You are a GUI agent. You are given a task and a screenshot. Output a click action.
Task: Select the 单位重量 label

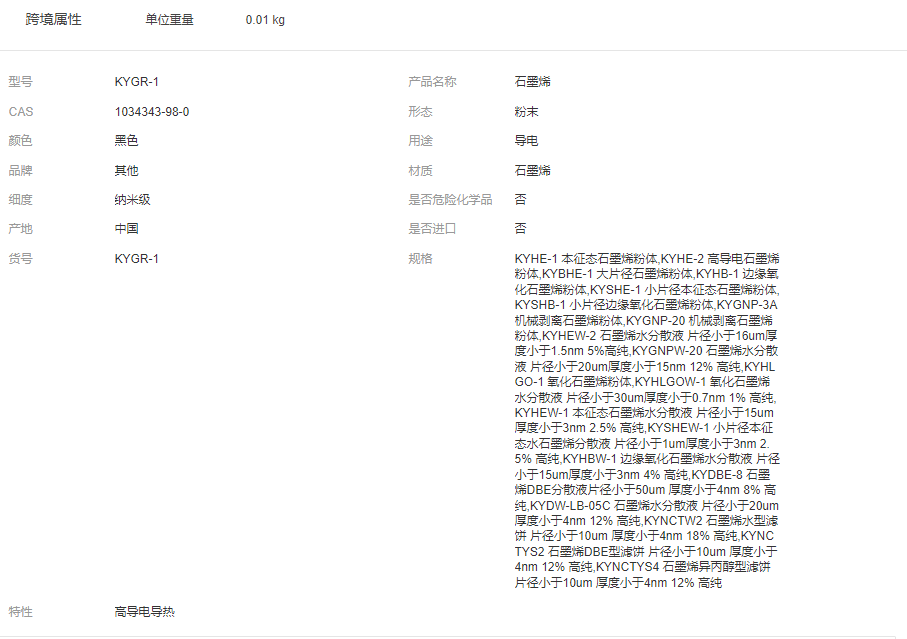(169, 20)
